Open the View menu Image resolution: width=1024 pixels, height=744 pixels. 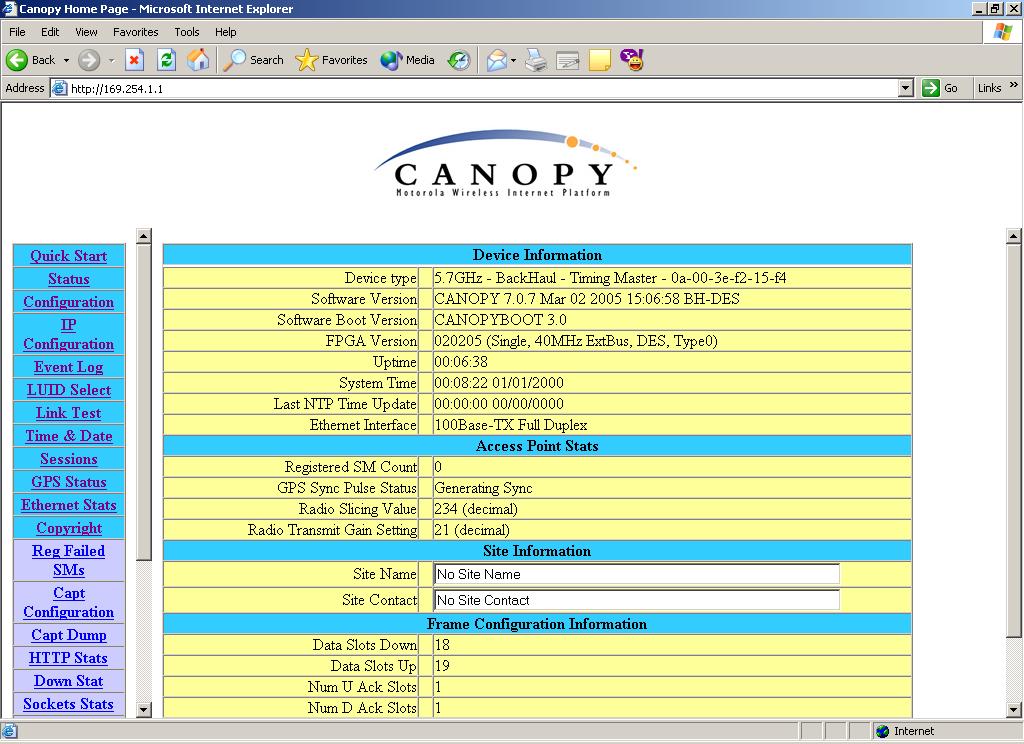tap(86, 32)
